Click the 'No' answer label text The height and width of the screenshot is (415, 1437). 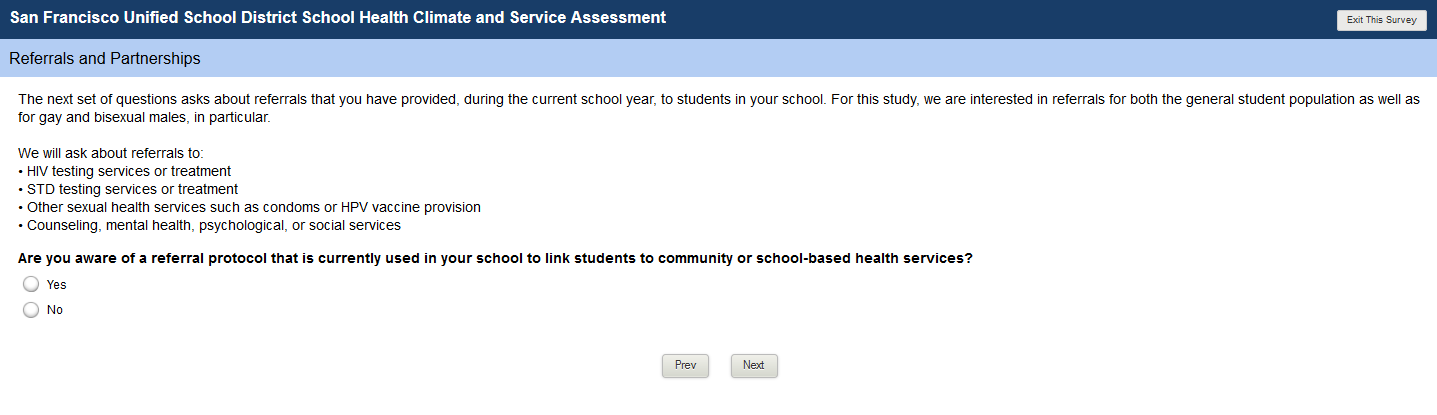pyautogui.click(x=55, y=310)
